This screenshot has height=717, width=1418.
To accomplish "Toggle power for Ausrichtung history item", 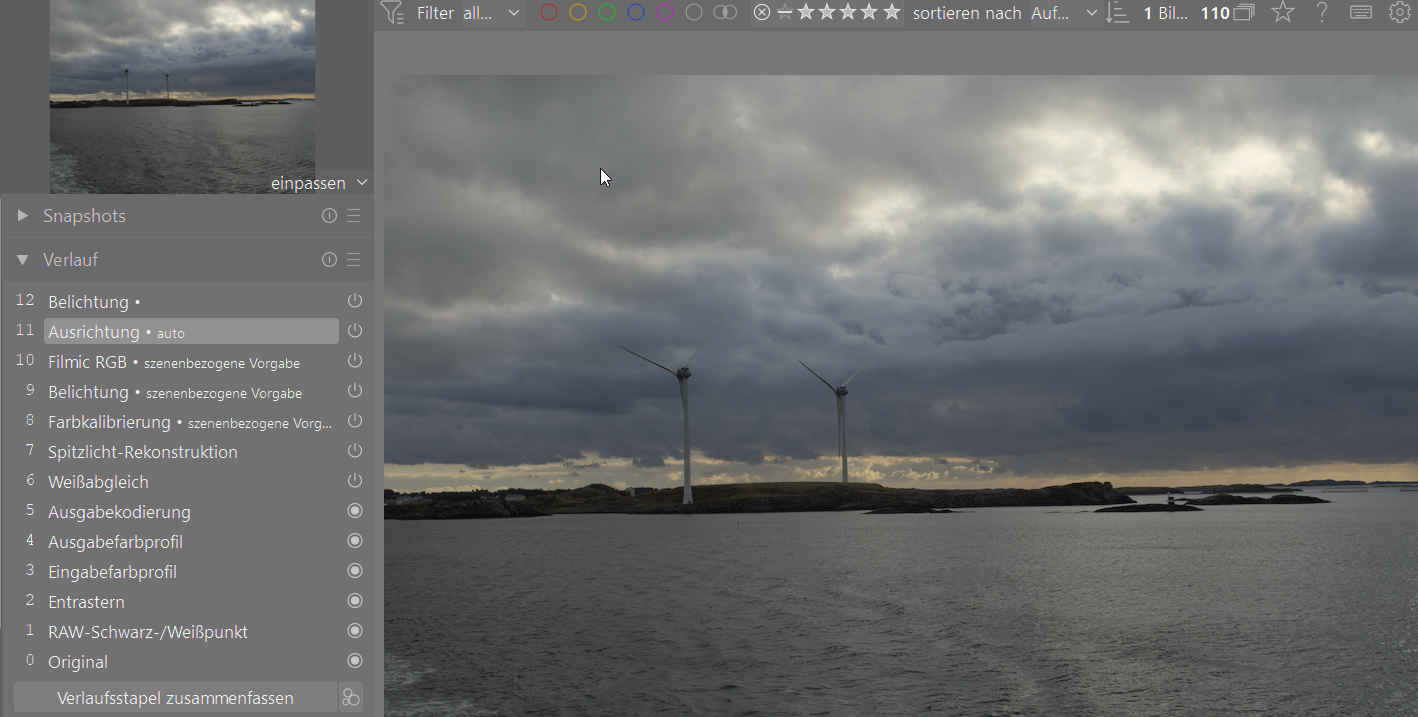I will tap(354, 331).
